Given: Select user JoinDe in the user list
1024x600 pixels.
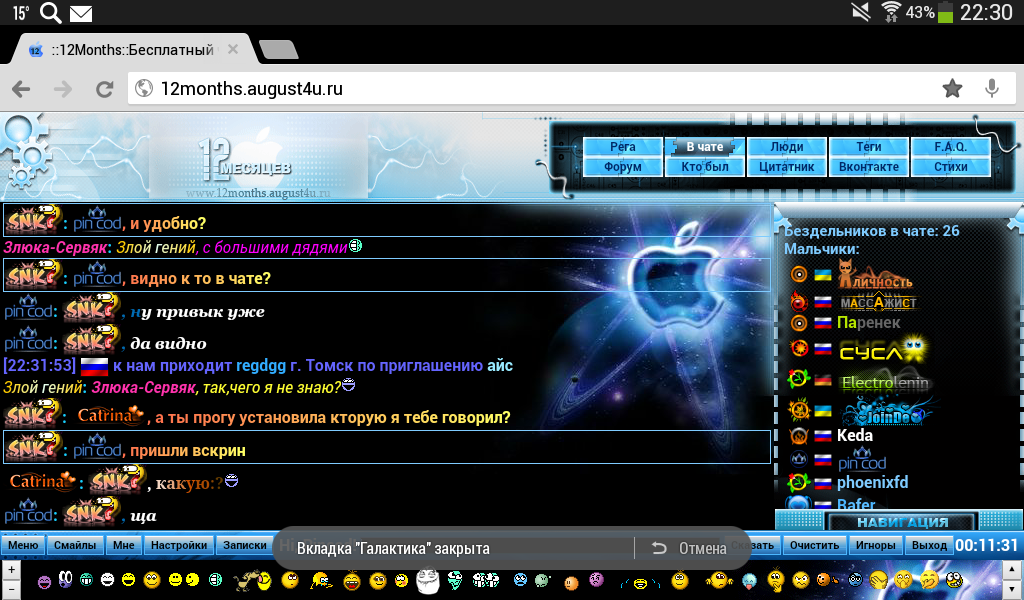Looking at the screenshot, I should (x=888, y=412).
